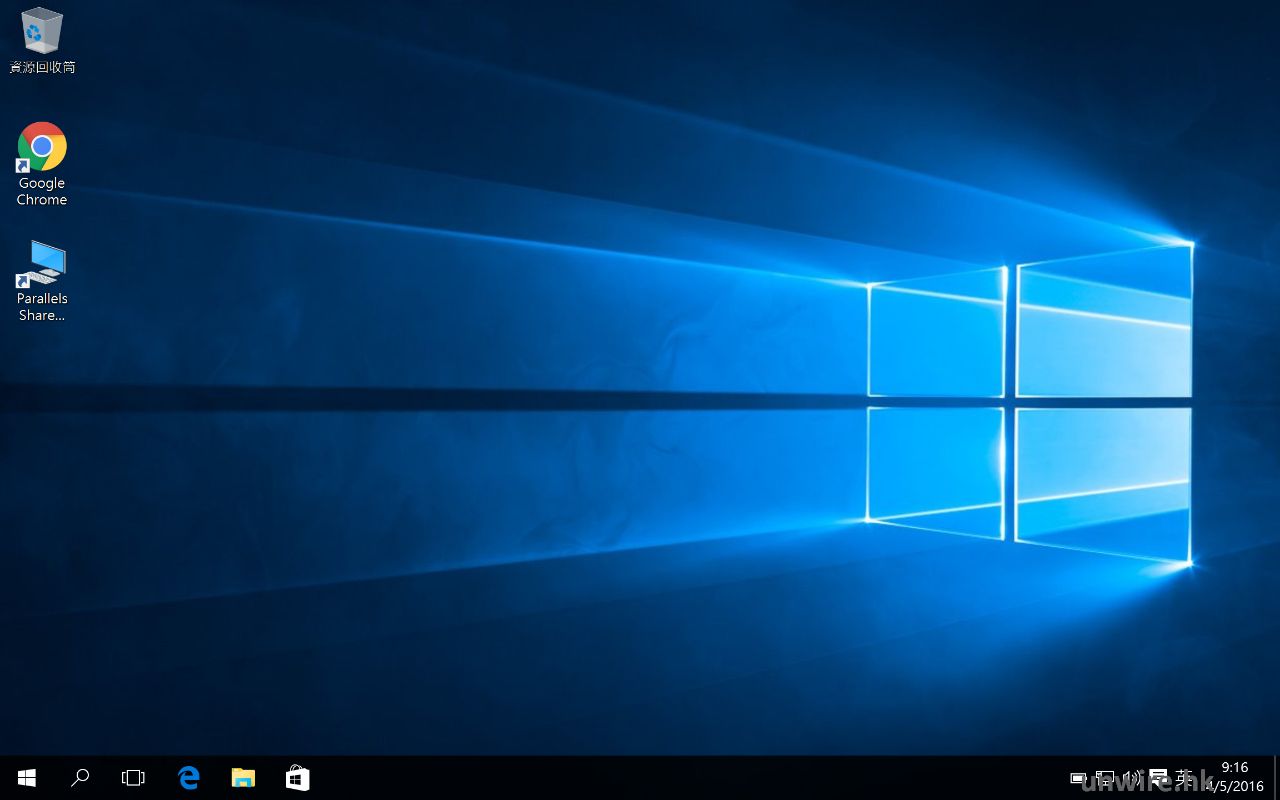This screenshot has height=800, width=1280.
Task: Select the Recycle Bin desktop icon
Action: click(x=42, y=30)
